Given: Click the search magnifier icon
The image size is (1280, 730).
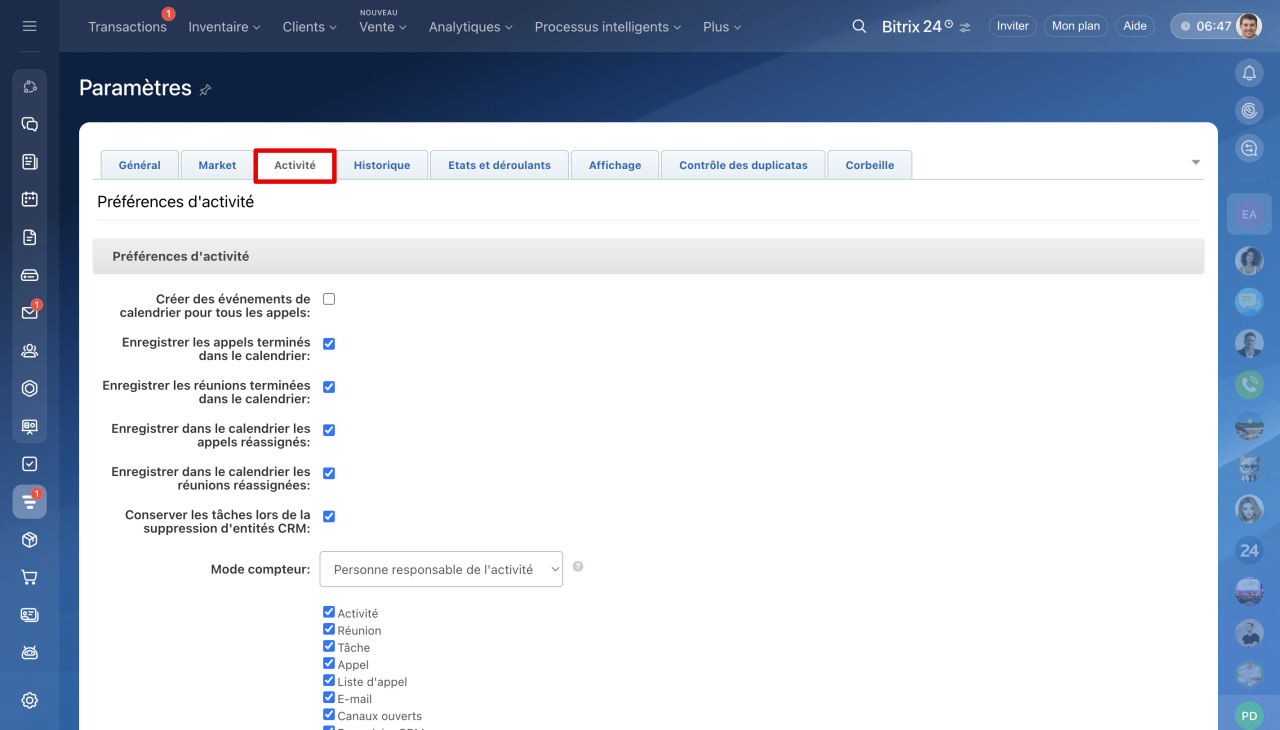Looking at the screenshot, I should pyautogui.click(x=859, y=26).
